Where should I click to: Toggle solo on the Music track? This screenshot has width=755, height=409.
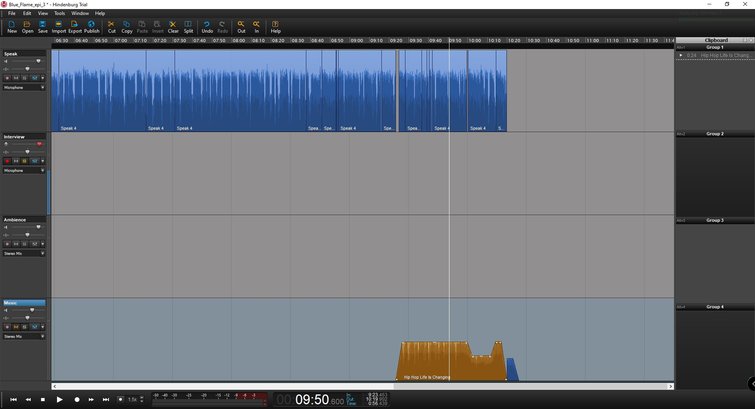pyautogui.click(x=25, y=327)
